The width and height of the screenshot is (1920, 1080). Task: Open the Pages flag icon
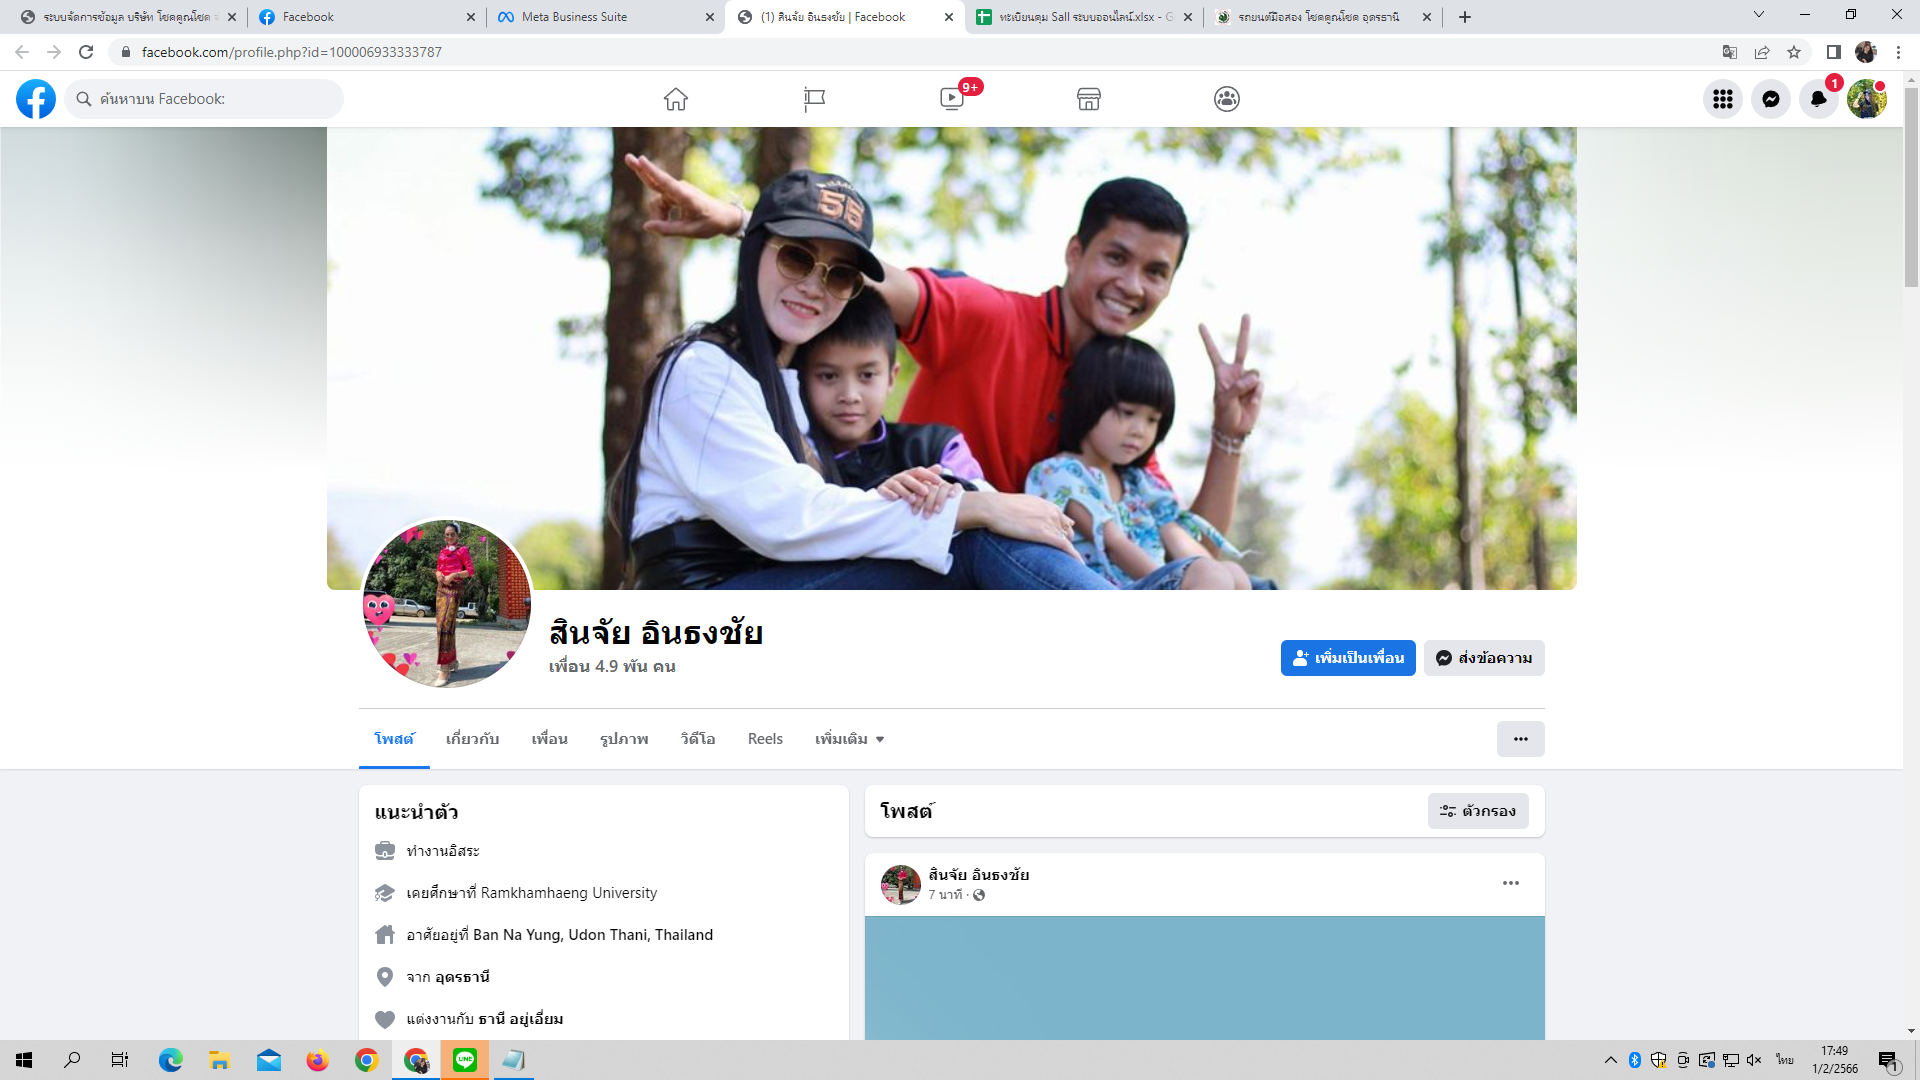coord(814,99)
